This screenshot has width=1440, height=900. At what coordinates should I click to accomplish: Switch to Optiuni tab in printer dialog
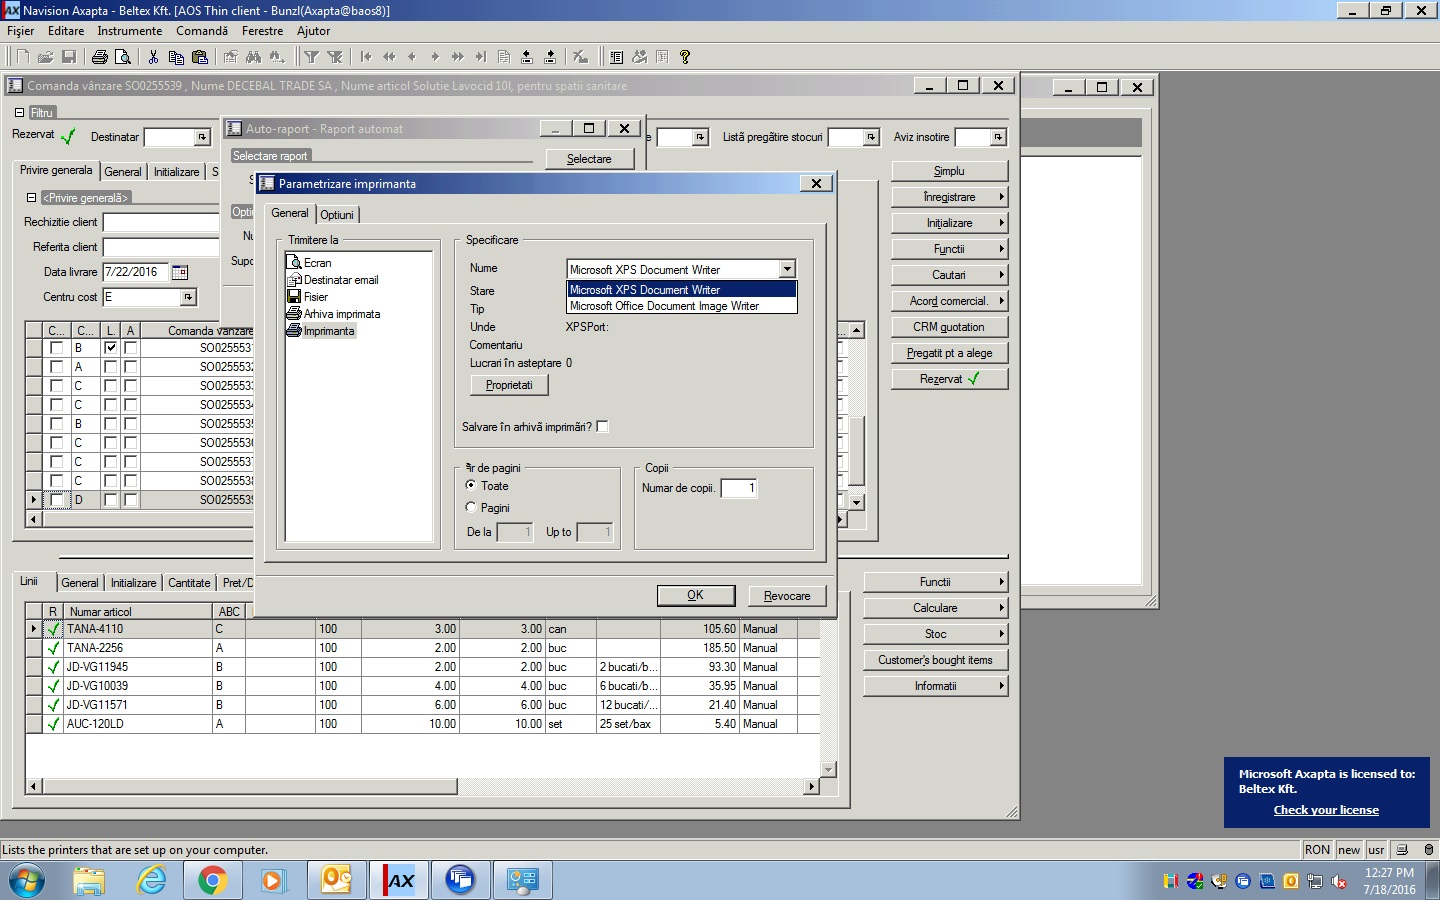click(x=337, y=215)
